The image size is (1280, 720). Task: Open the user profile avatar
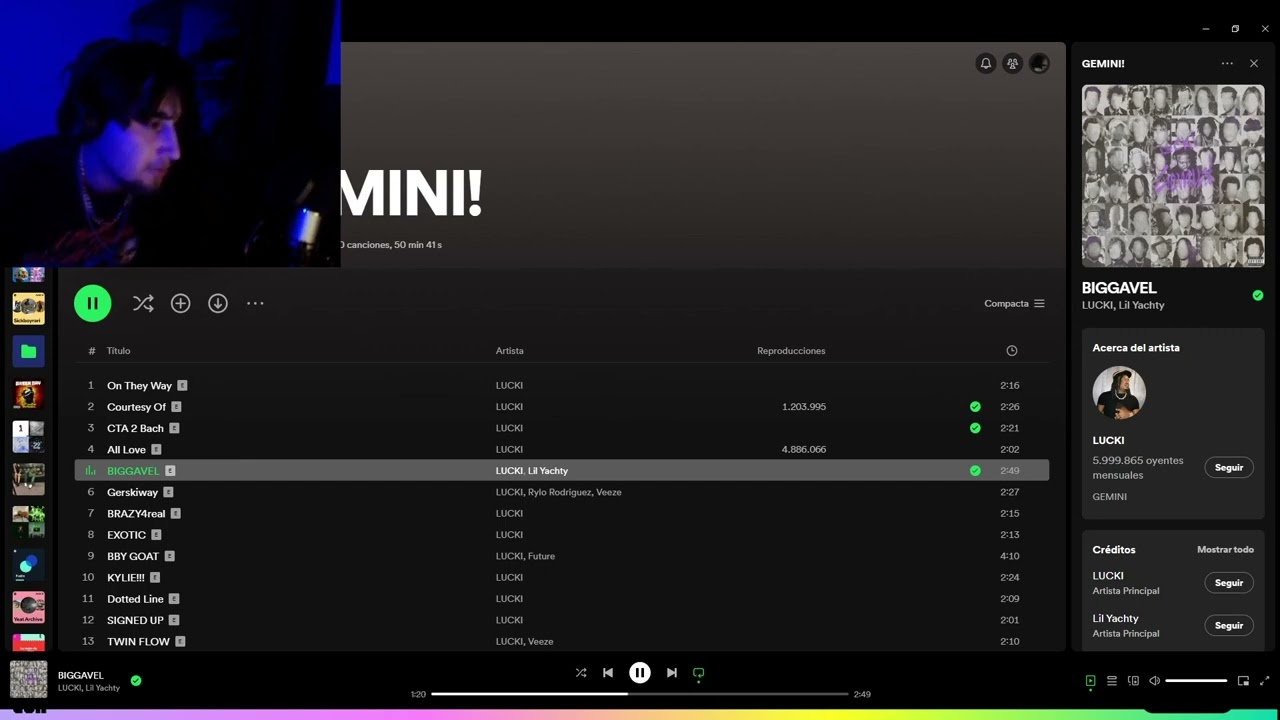1039,63
